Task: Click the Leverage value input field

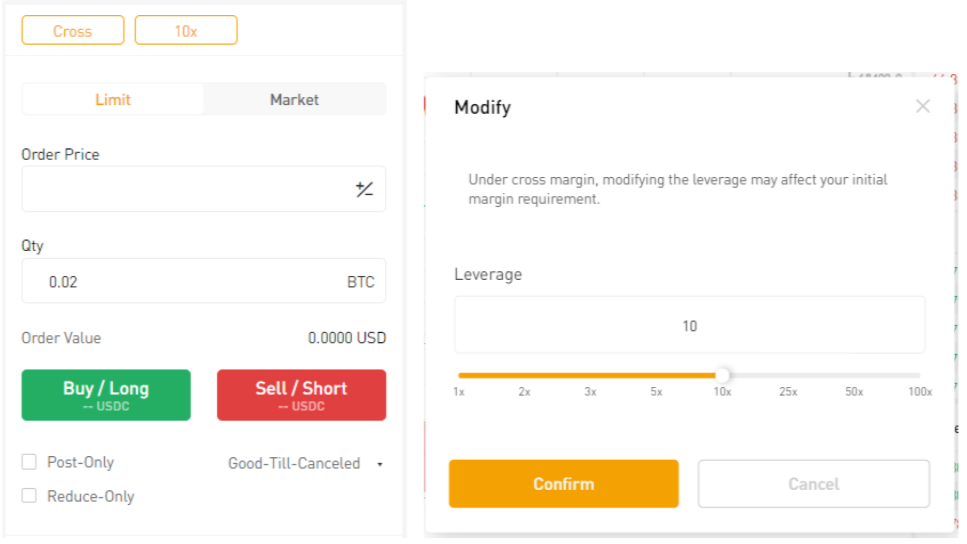Action: click(x=689, y=325)
